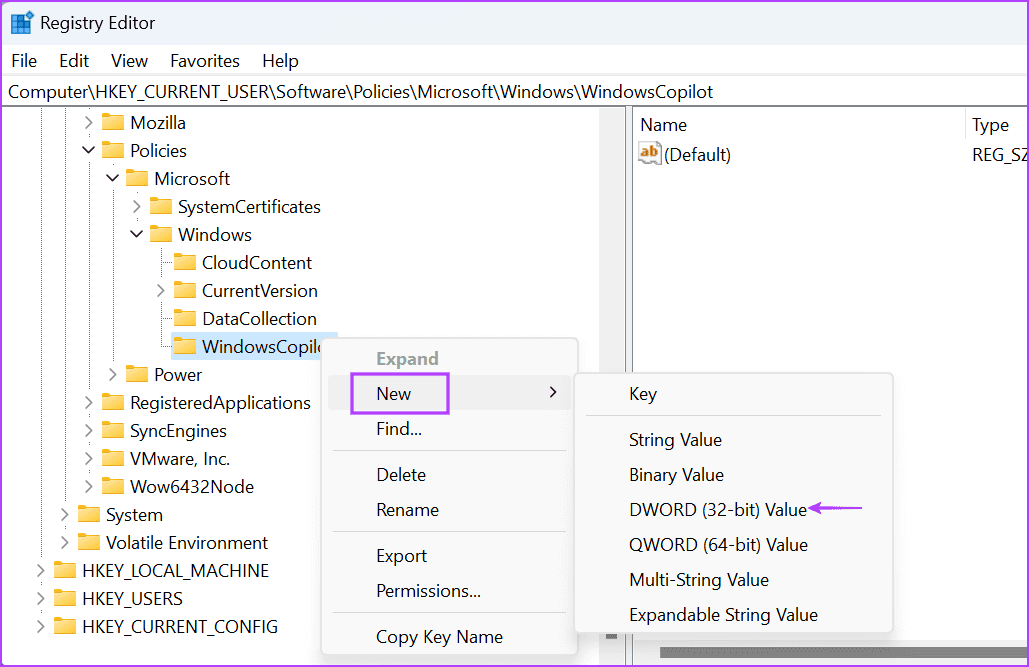Viewport: 1029px width, 667px height.
Task: Select the DataCollection key label
Action: point(259,318)
